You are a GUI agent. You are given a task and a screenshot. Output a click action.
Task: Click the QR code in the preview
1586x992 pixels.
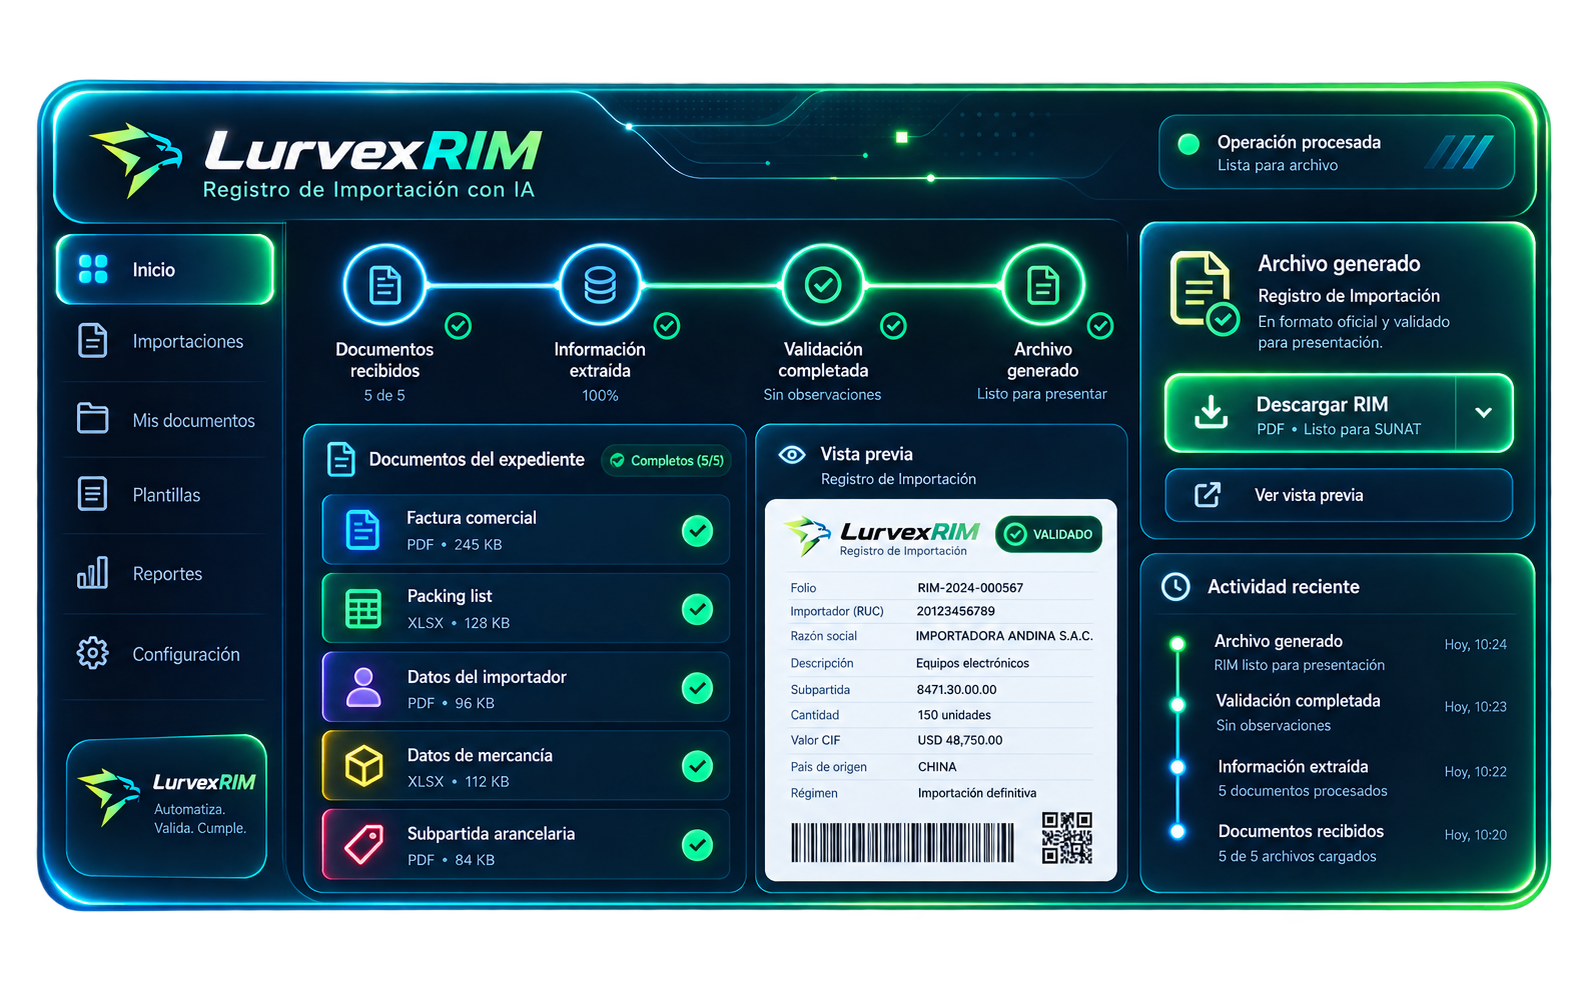click(x=1067, y=838)
